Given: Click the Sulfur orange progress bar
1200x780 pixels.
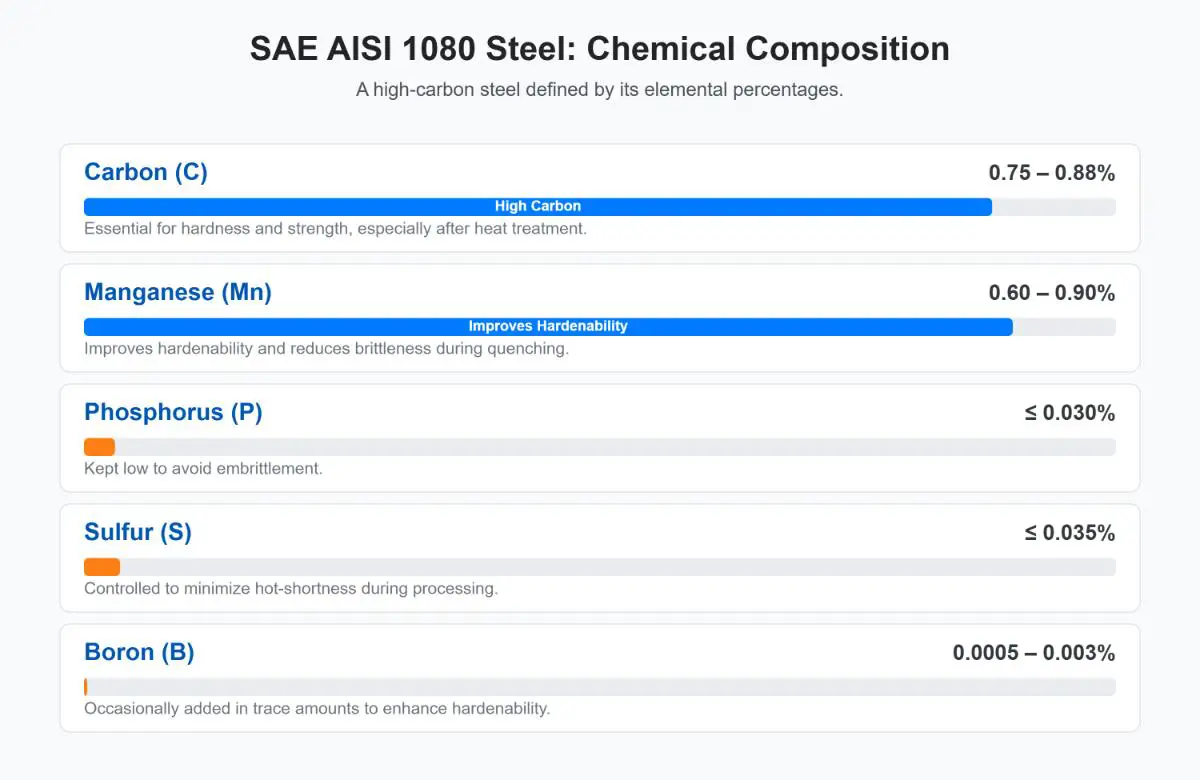Looking at the screenshot, I should pyautogui.click(x=102, y=566).
